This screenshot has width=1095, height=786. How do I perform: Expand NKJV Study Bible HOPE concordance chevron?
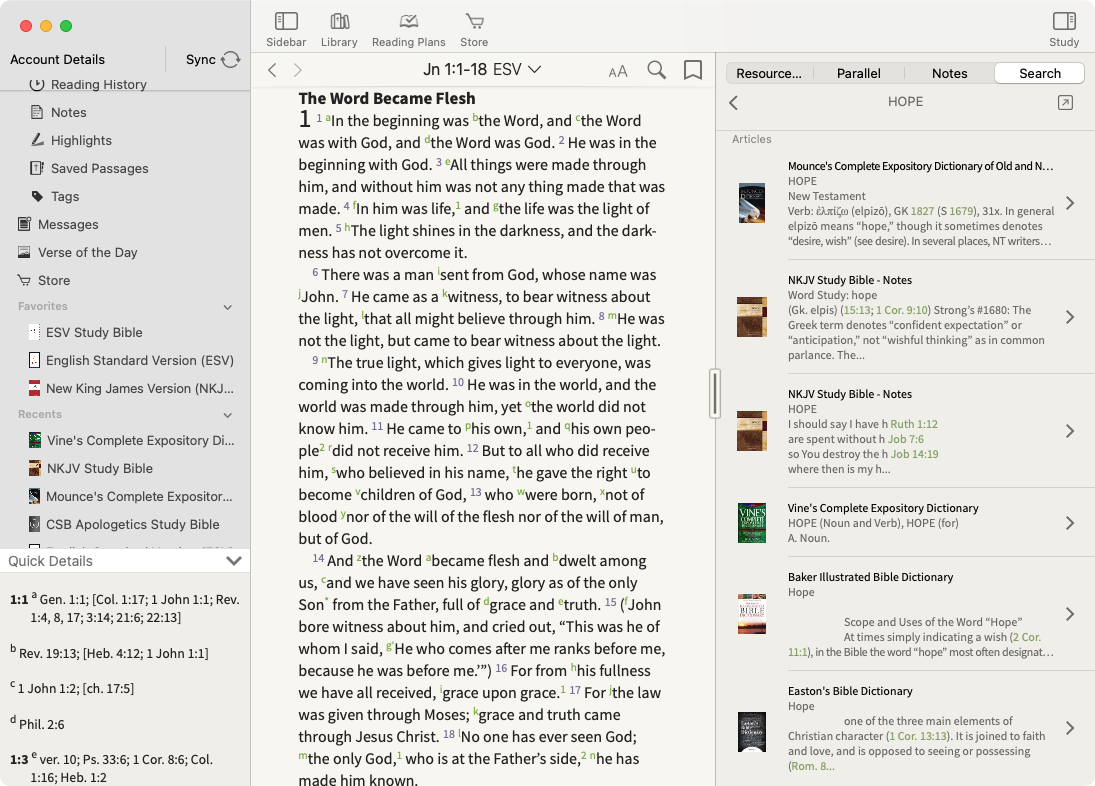(x=1070, y=431)
